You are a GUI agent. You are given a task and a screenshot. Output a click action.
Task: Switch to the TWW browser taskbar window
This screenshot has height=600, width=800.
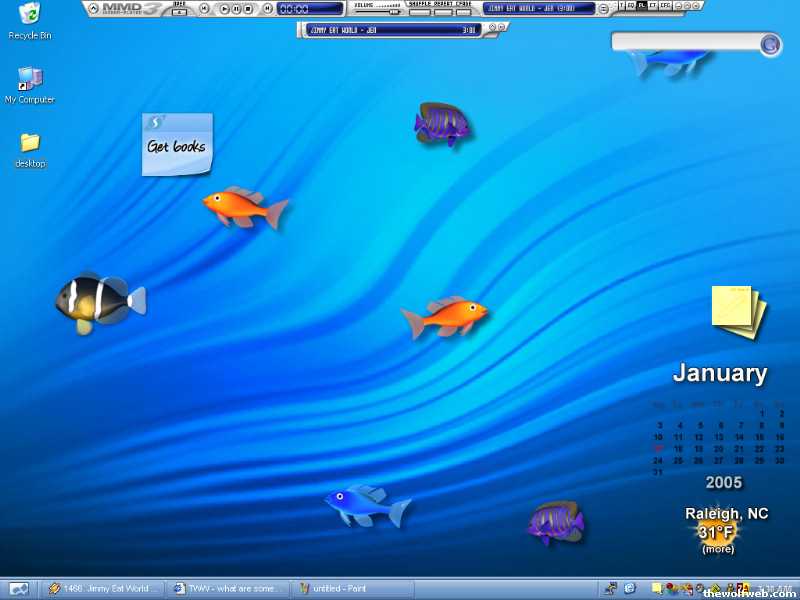[230, 589]
